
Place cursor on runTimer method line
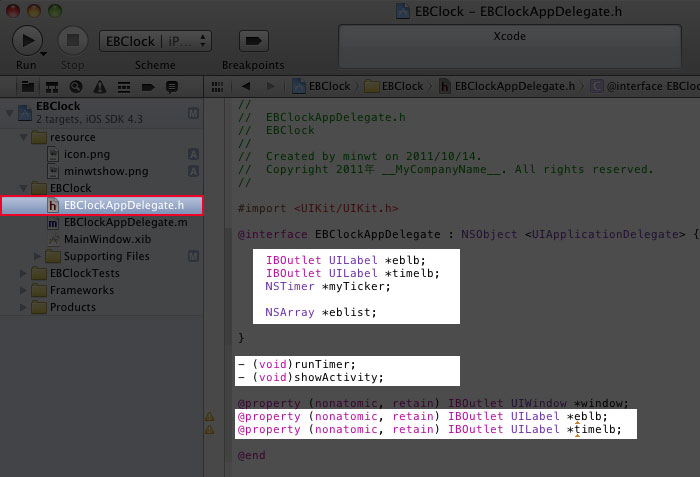tap(296, 364)
